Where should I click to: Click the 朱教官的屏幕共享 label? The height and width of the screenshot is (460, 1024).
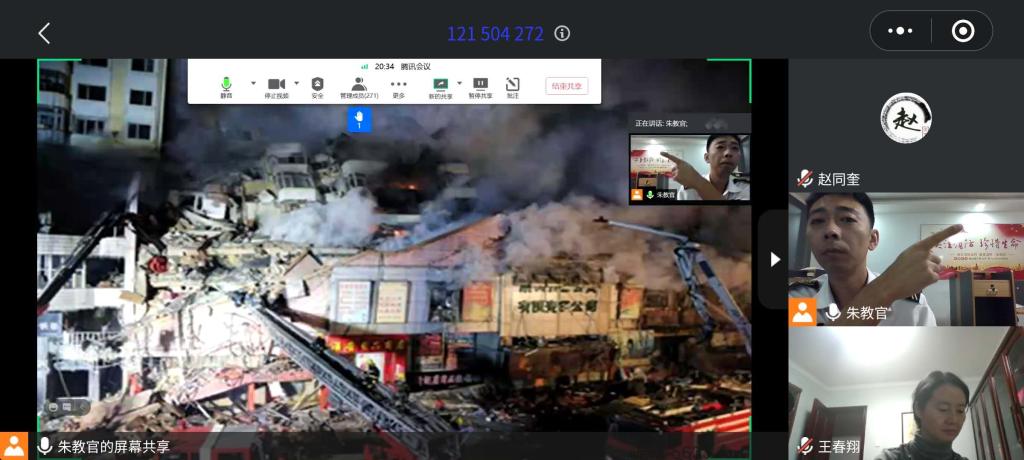pyautogui.click(x=114, y=447)
